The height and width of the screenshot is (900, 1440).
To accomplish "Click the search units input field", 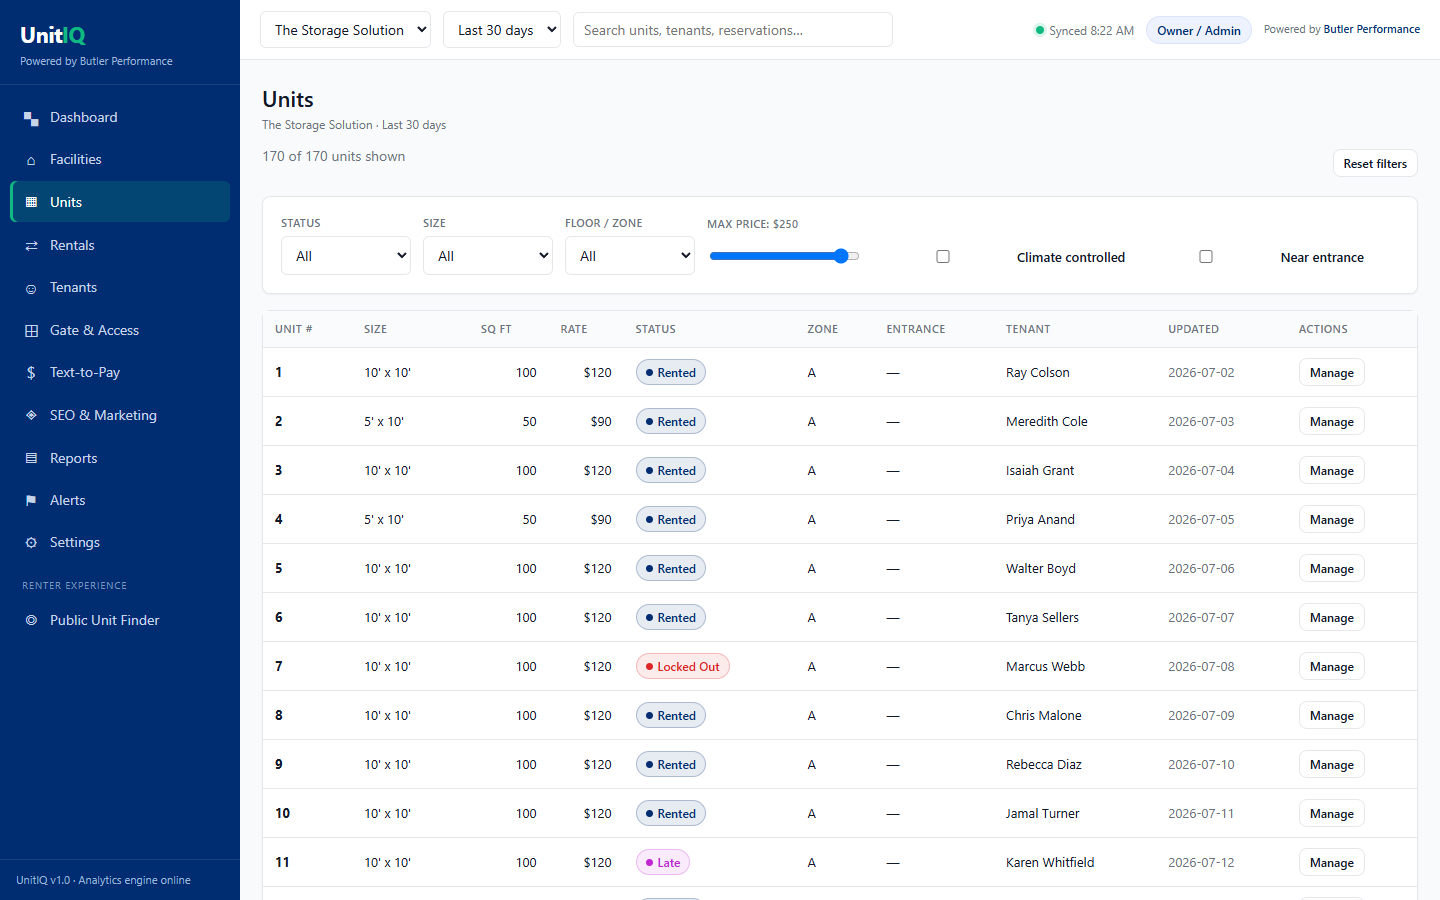I will click(733, 30).
